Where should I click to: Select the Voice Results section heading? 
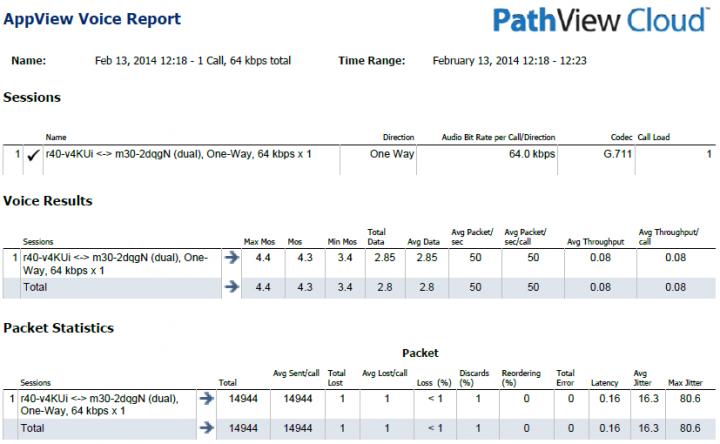(x=48, y=201)
